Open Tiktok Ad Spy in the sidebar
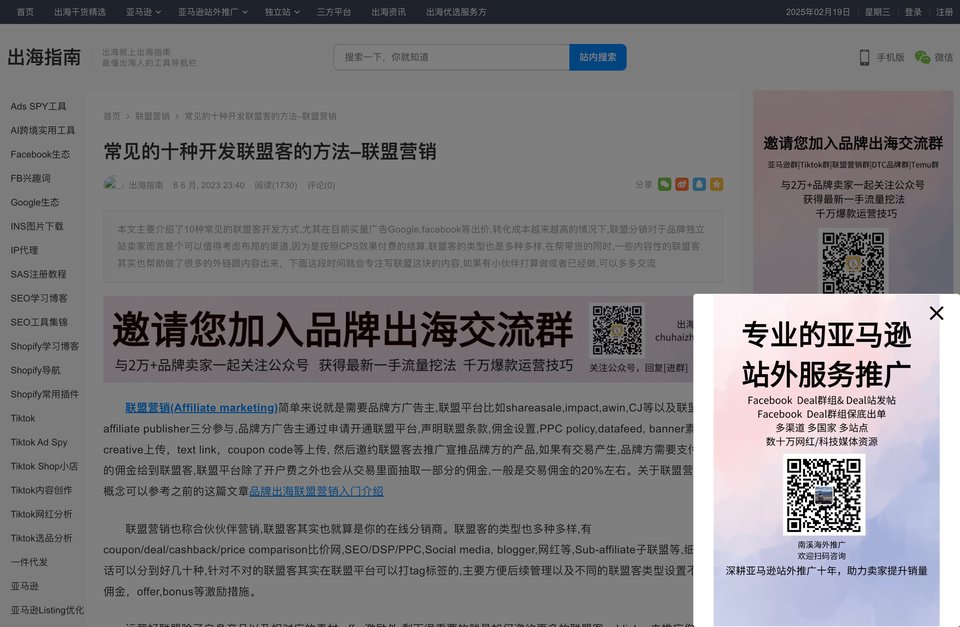This screenshot has width=960, height=627. pos(39,442)
